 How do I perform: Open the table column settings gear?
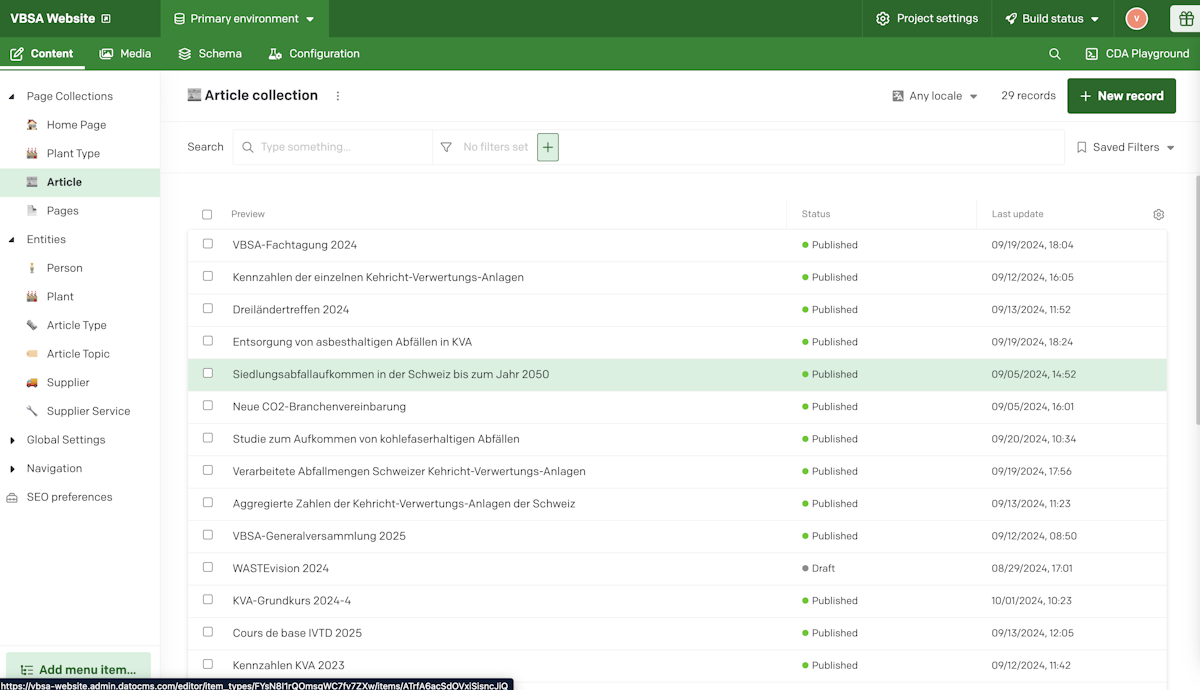click(1159, 214)
